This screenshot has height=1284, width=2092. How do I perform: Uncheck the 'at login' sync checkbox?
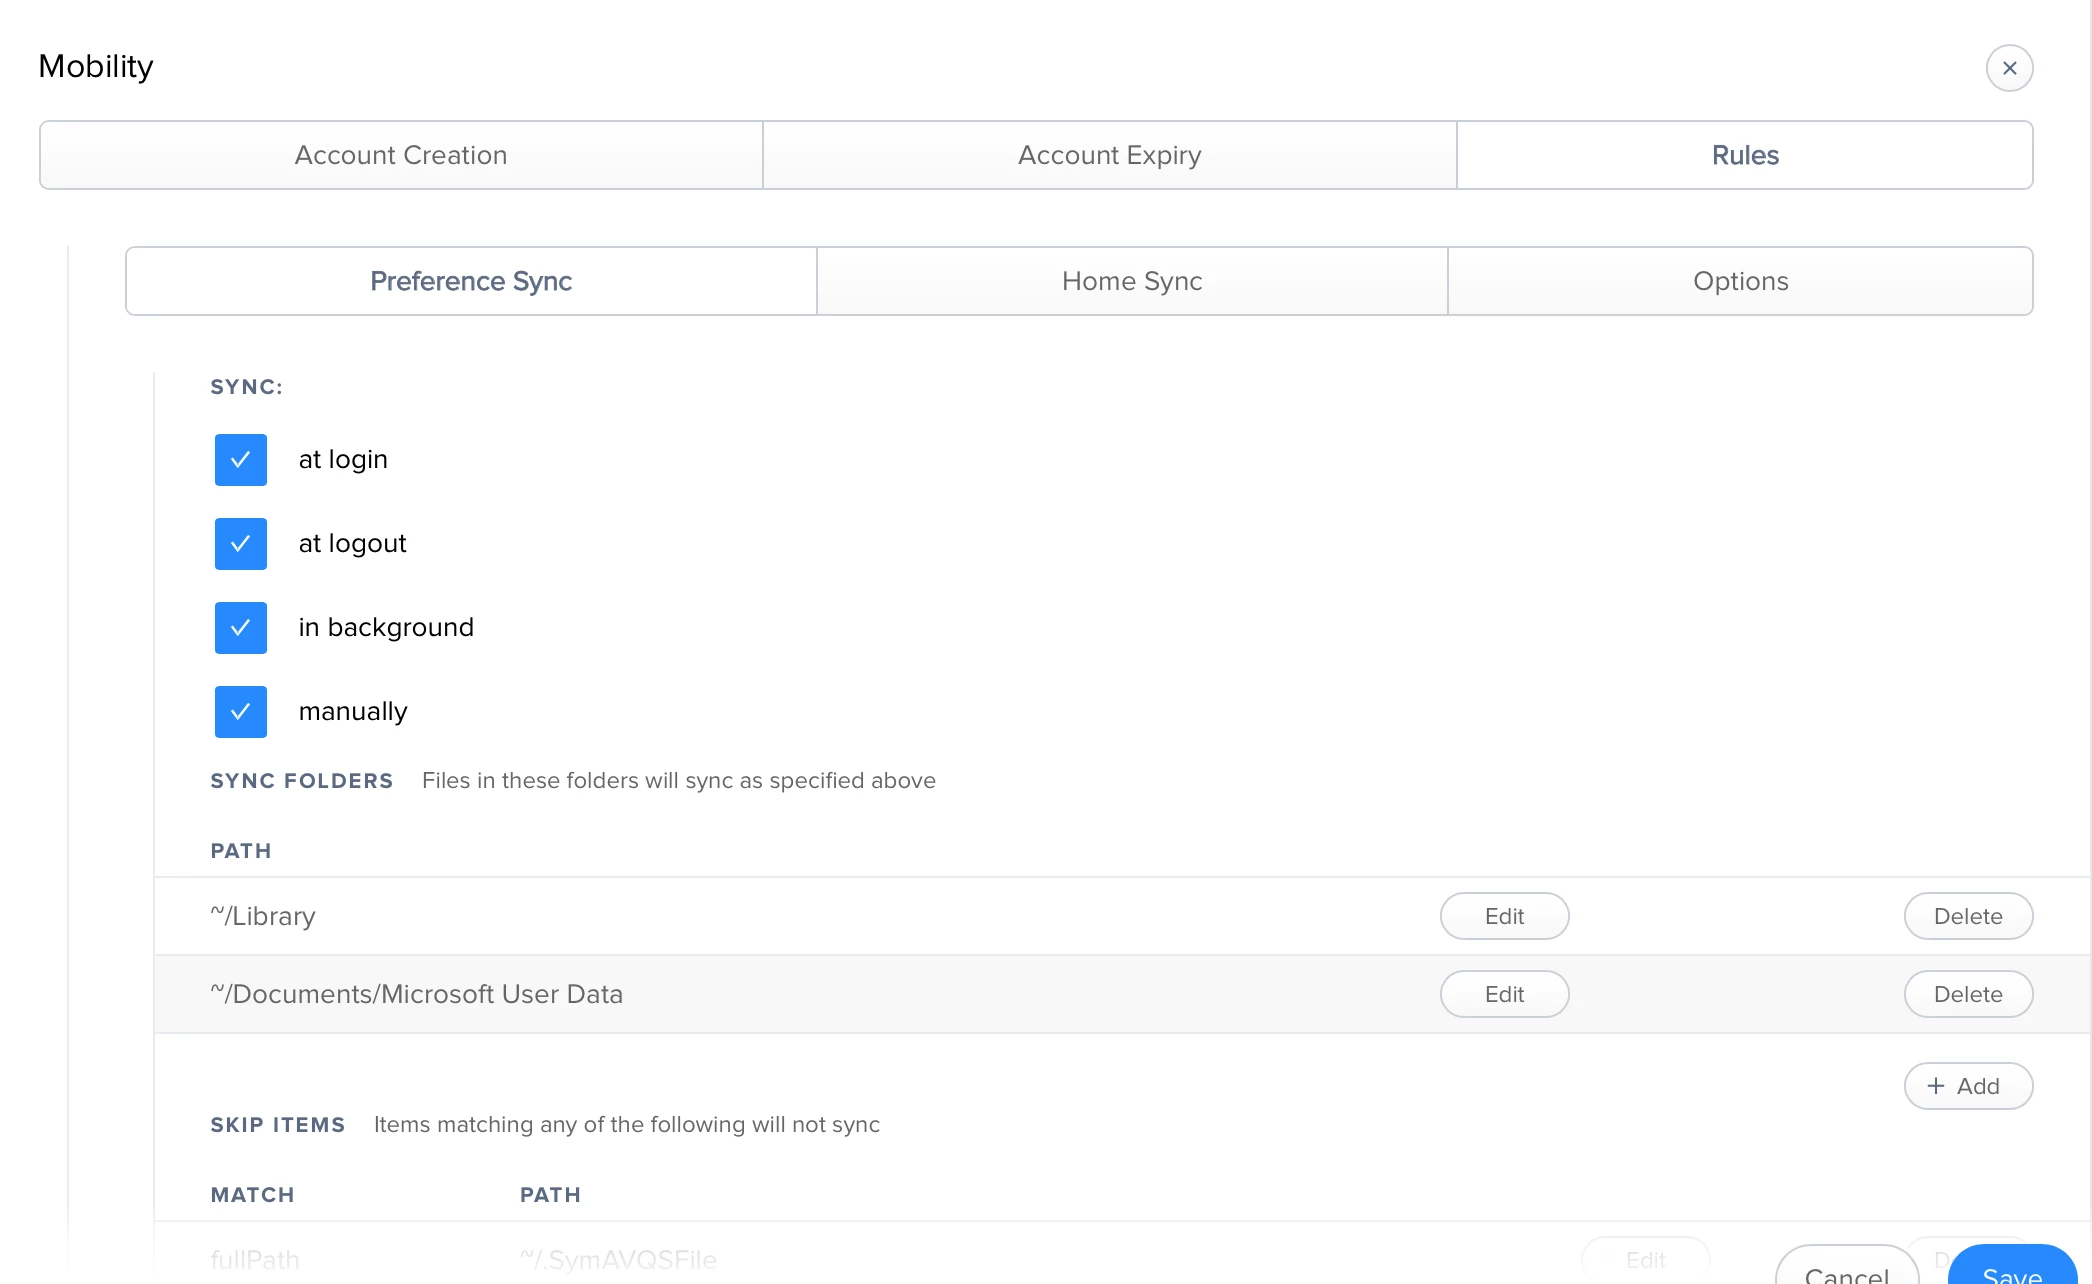[x=240, y=460]
